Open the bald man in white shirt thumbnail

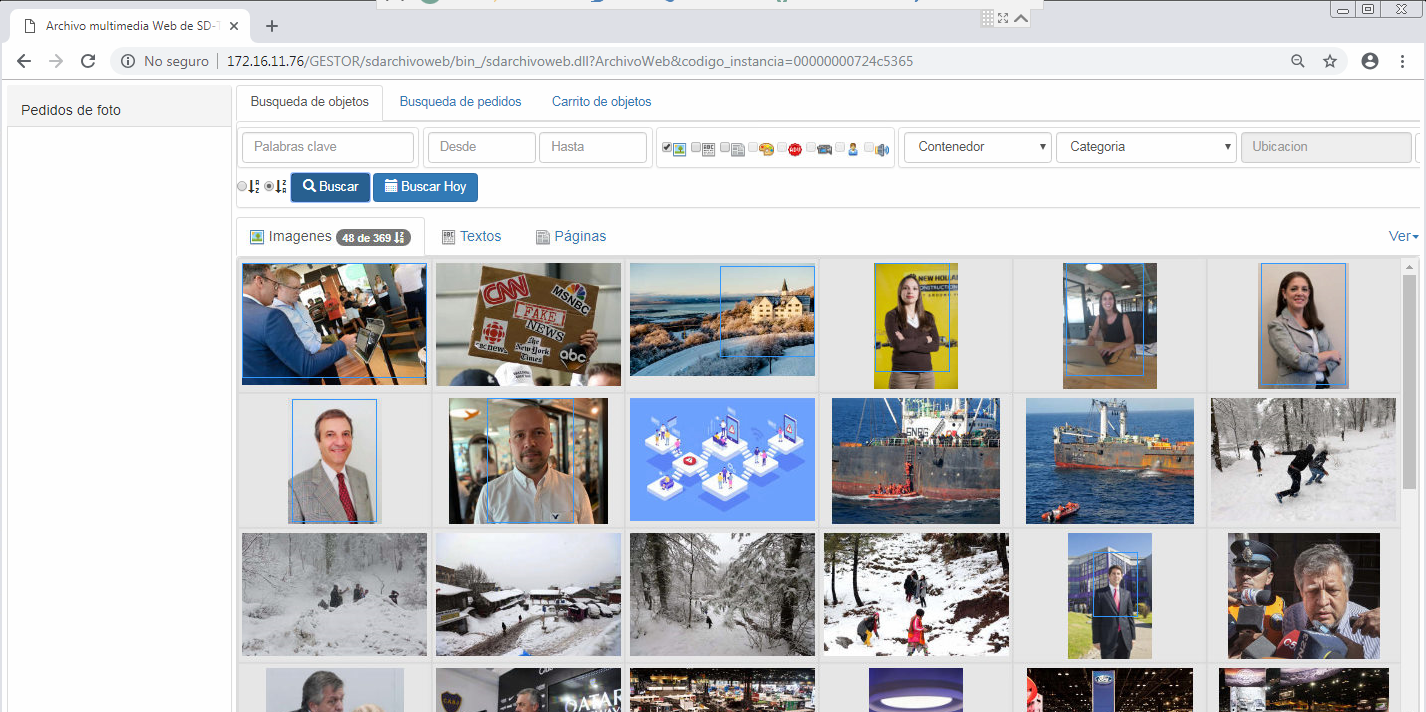(x=528, y=461)
